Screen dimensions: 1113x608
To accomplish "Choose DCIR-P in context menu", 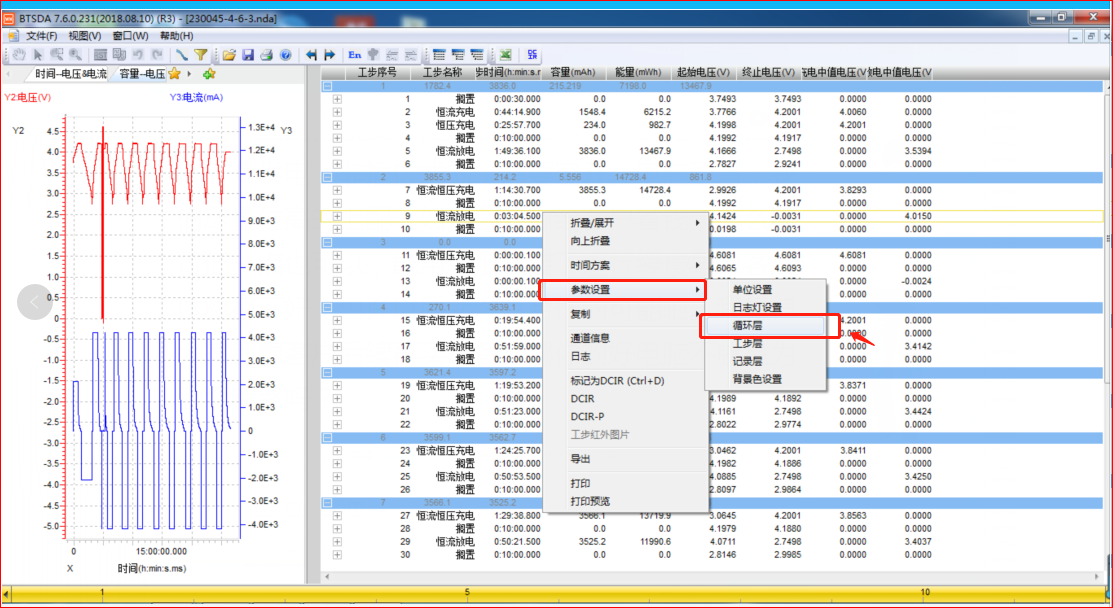I will (x=625, y=416).
